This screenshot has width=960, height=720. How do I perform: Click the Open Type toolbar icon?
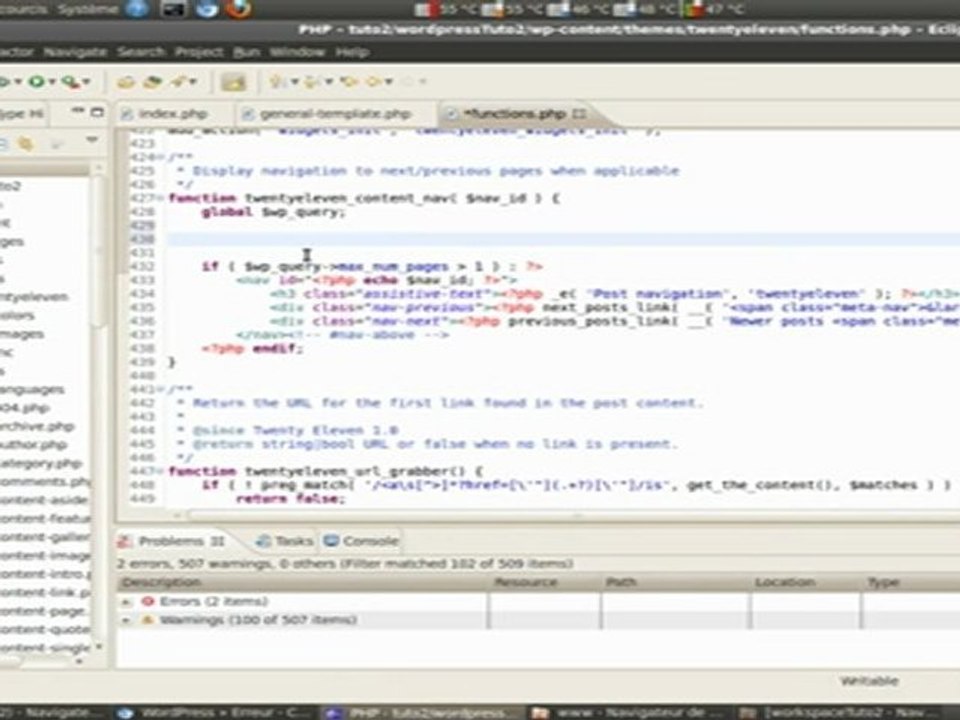click(126, 81)
